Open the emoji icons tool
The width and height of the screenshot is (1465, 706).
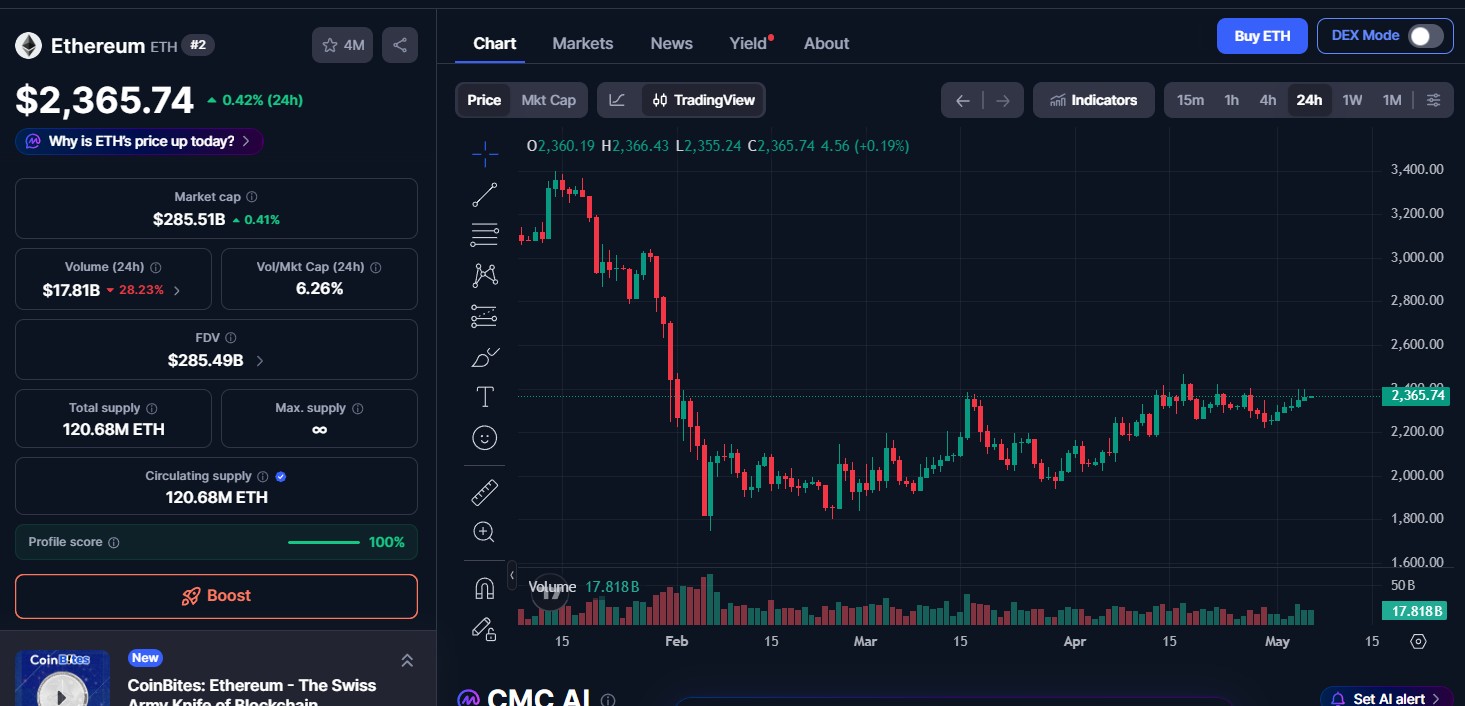point(485,438)
